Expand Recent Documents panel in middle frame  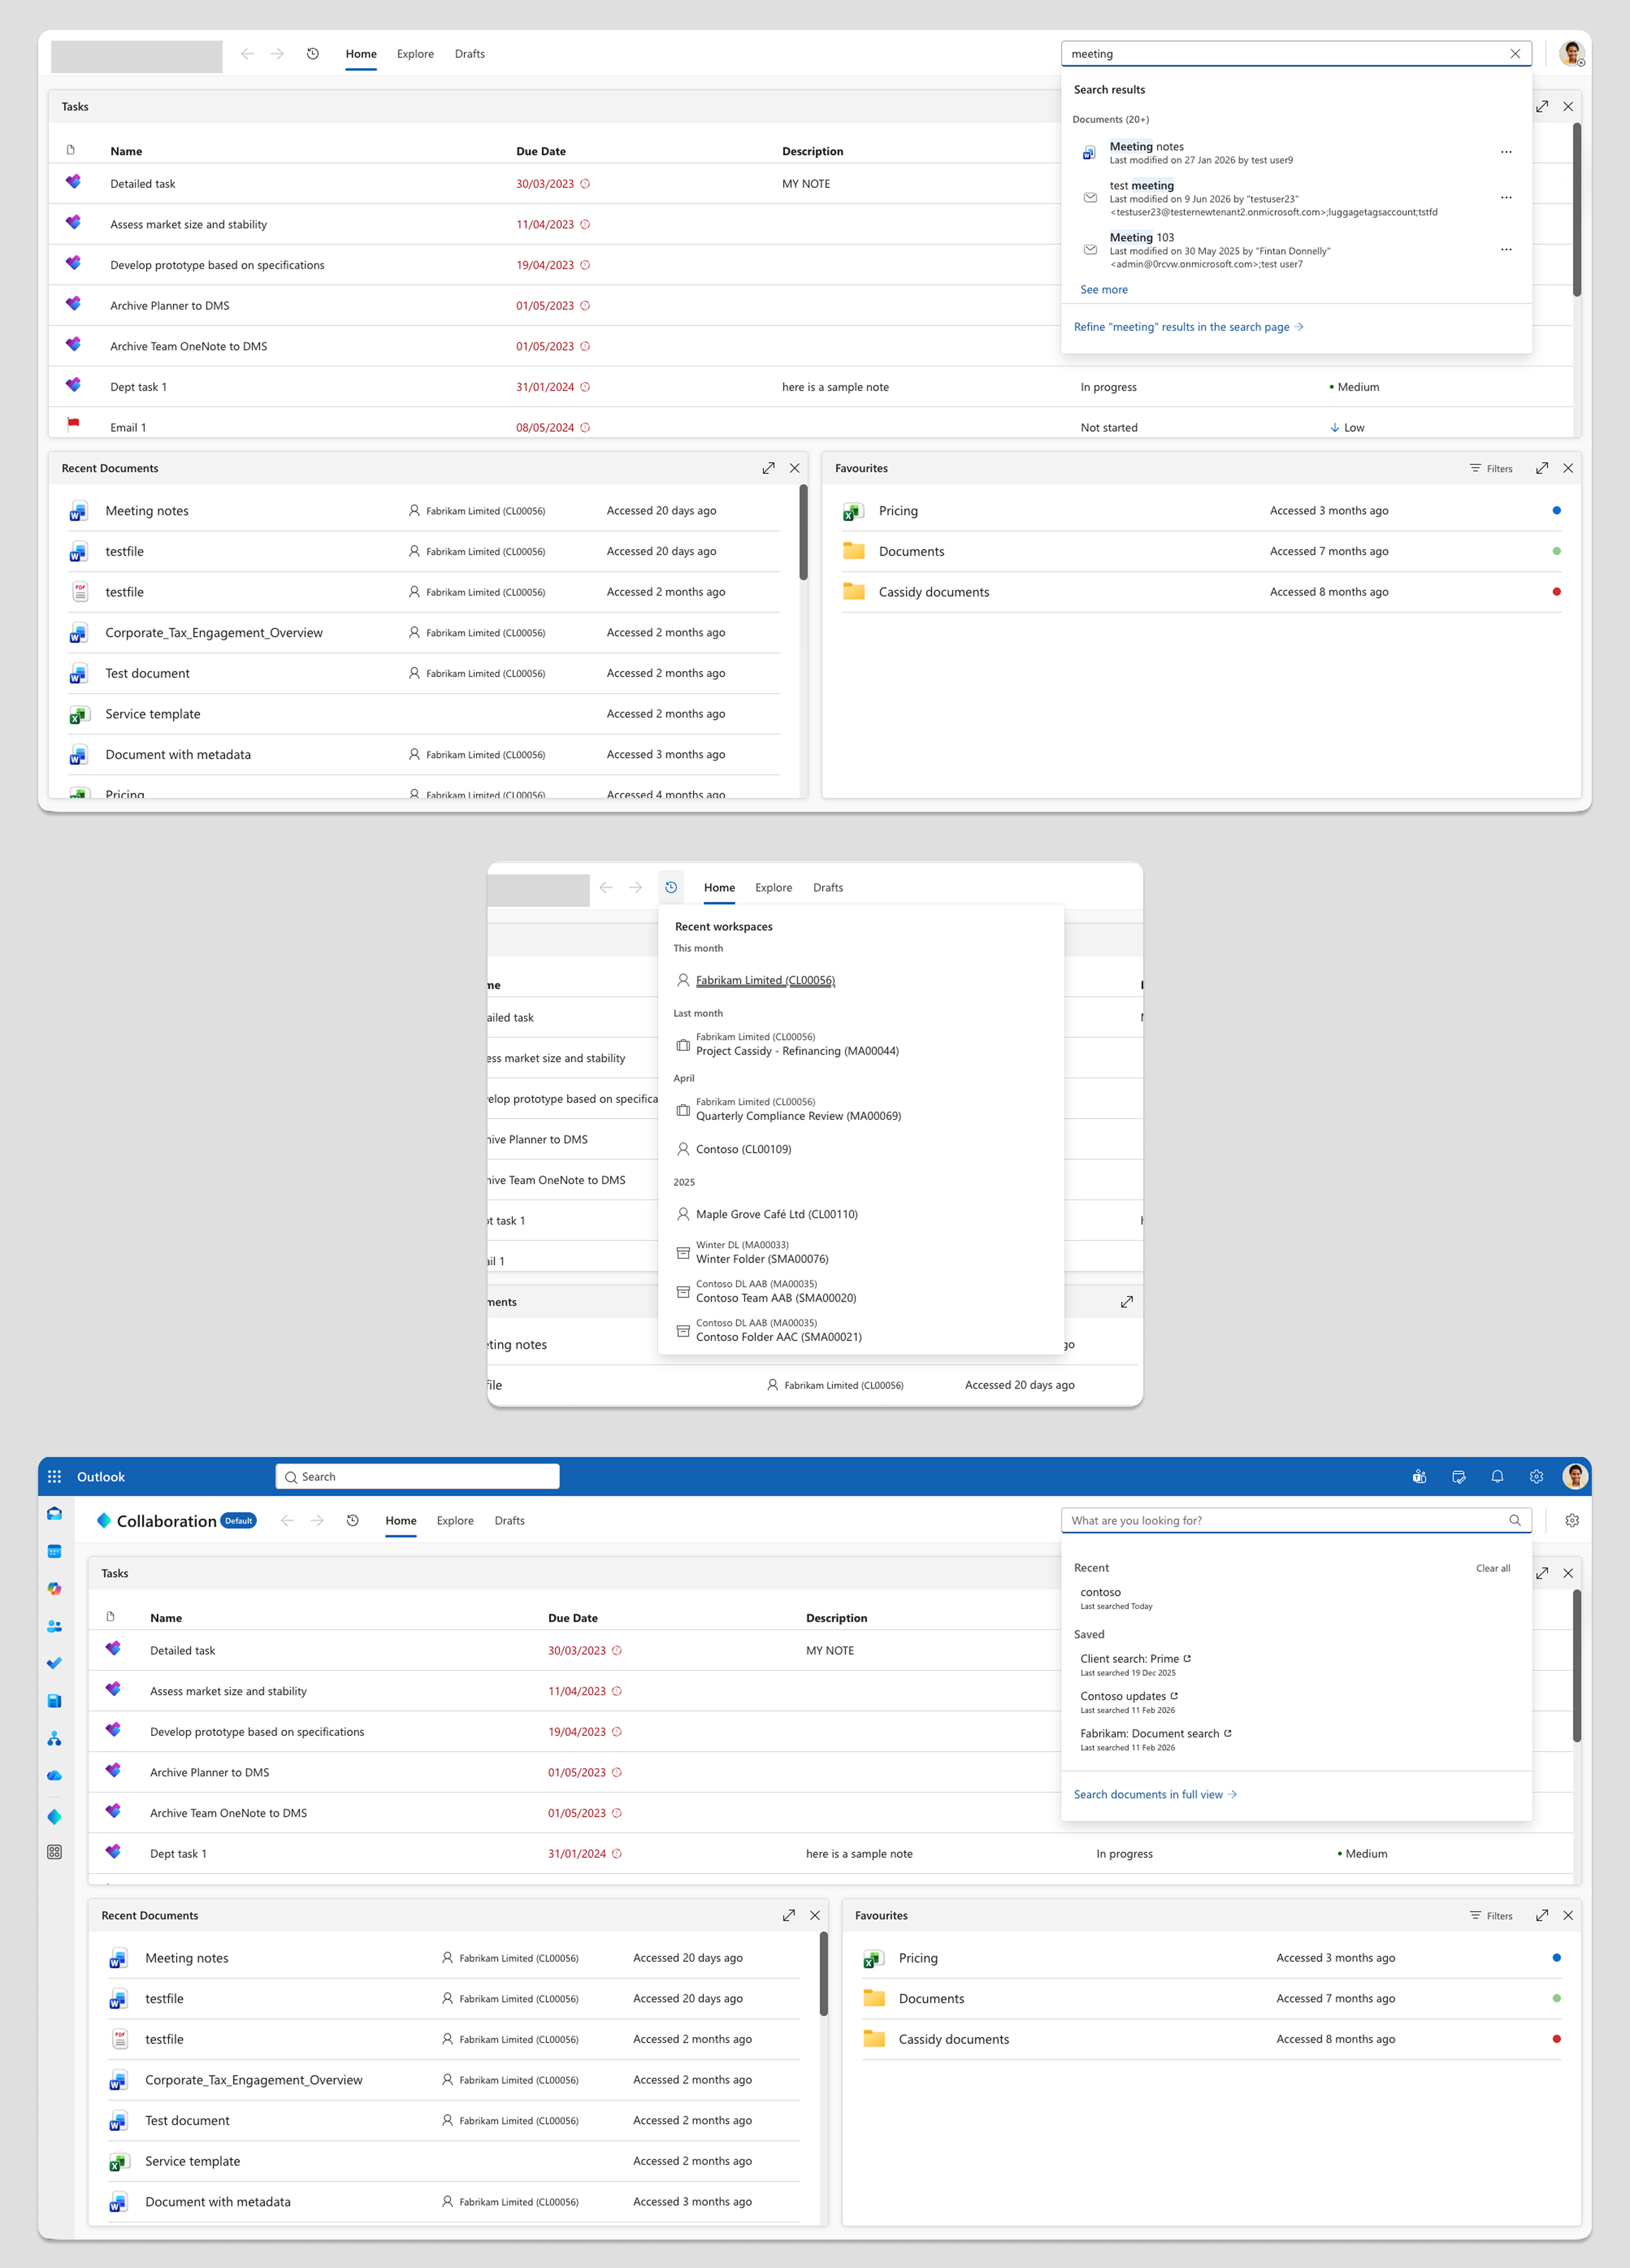pyautogui.click(x=1127, y=1302)
